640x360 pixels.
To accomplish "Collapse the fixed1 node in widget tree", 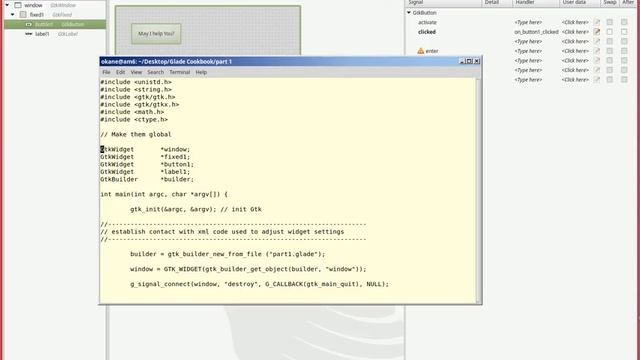I will click(x=13, y=15).
